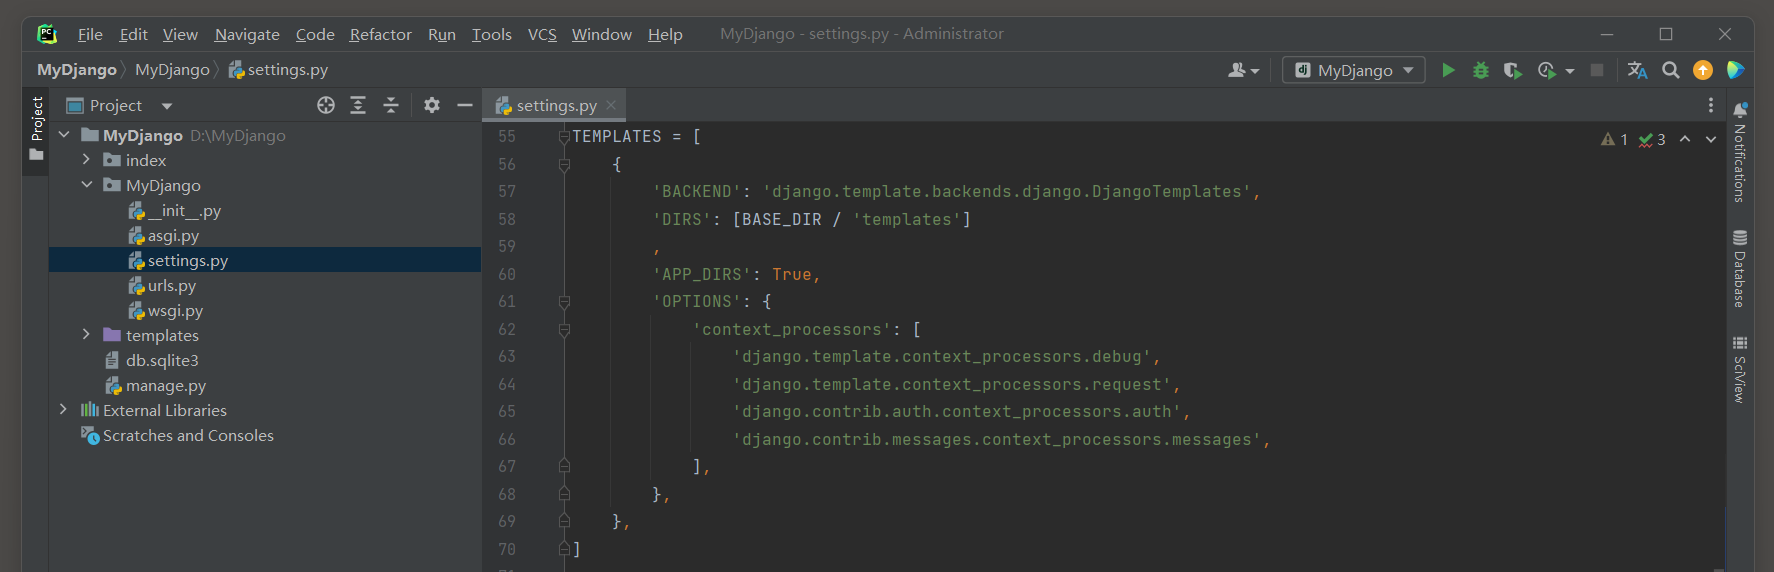Viewport: 1774px width, 572px height.
Task: Click the Stop square icon
Action: 1597,70
